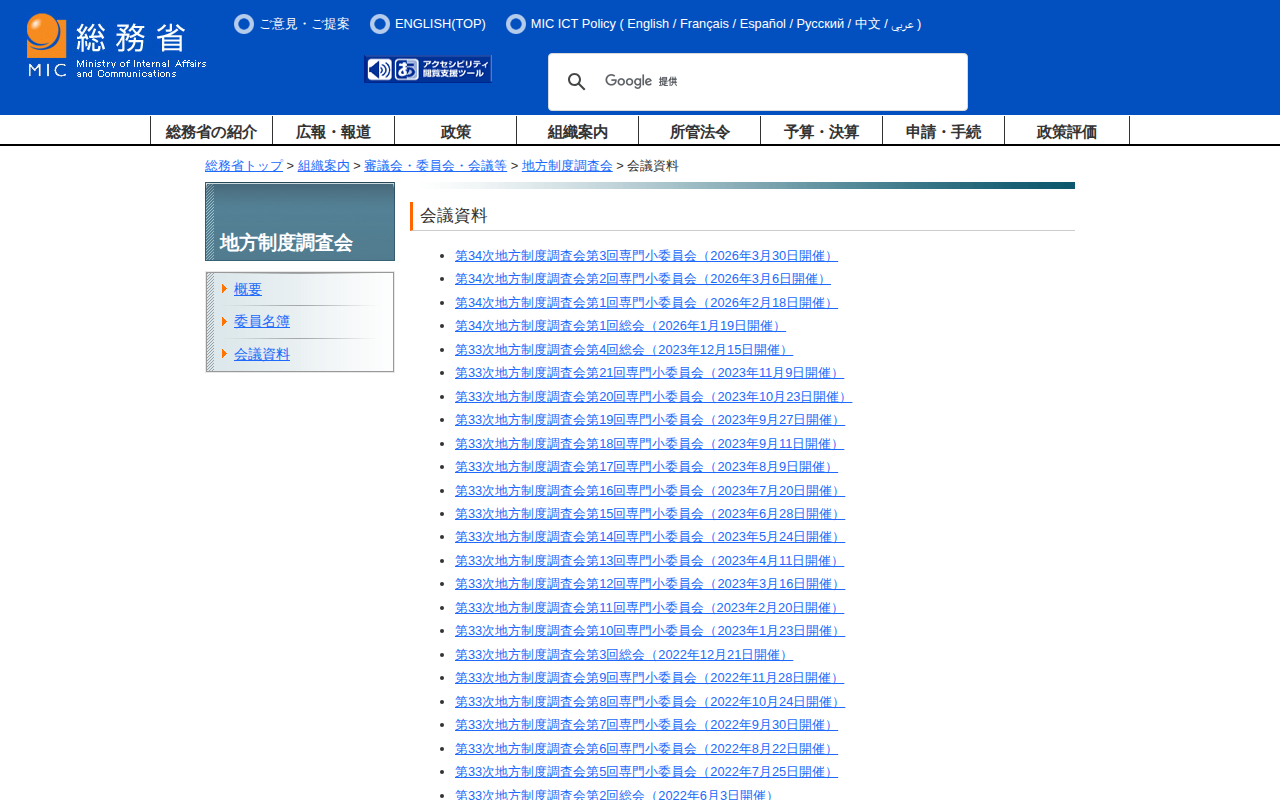This screenshot has height=800, width=1280.
Task: Open 第34次 第3回専門小委員会 meeting link
Action: pos(646,256)
